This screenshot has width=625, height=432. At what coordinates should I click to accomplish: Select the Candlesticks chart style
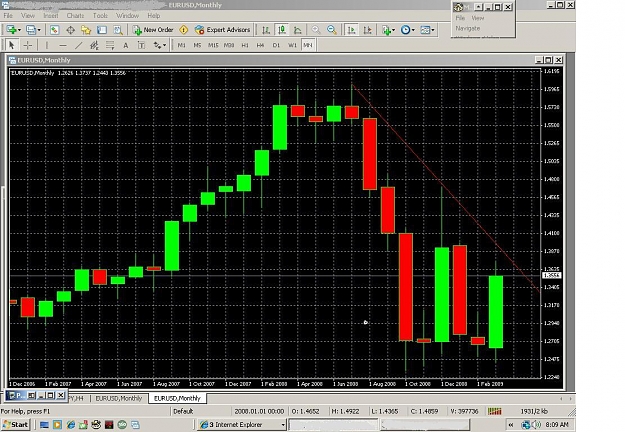[282, 30]
